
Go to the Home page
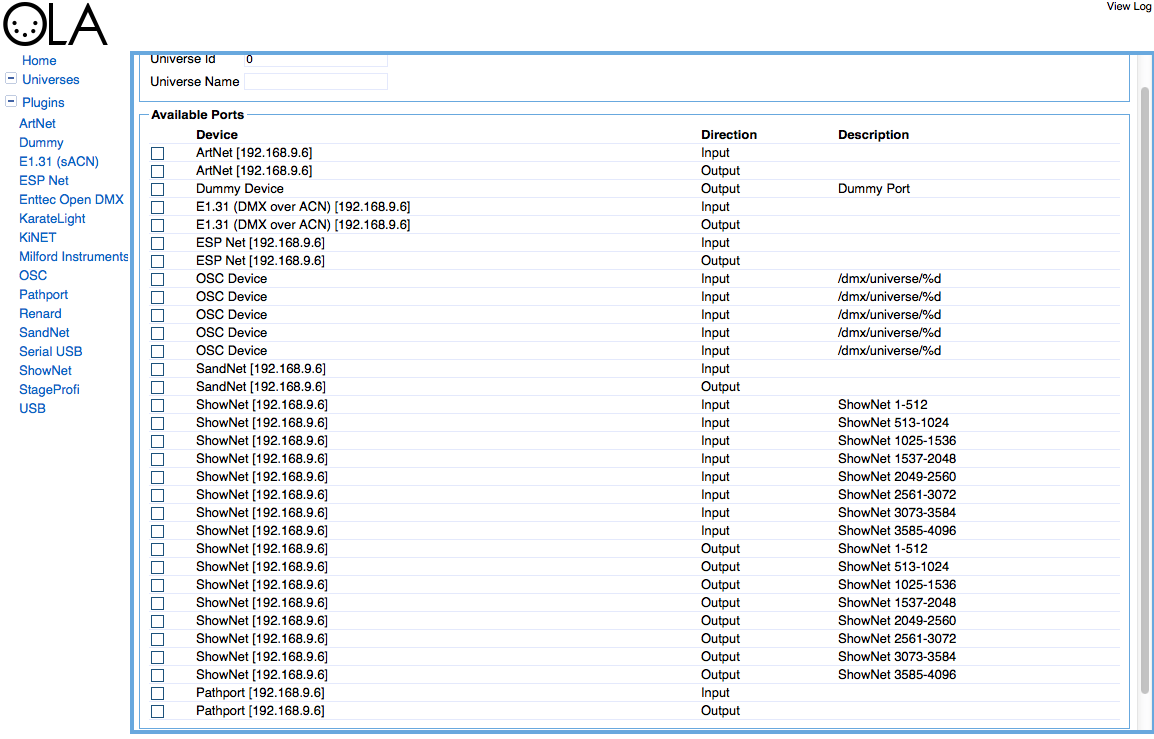tap(39, 61)
